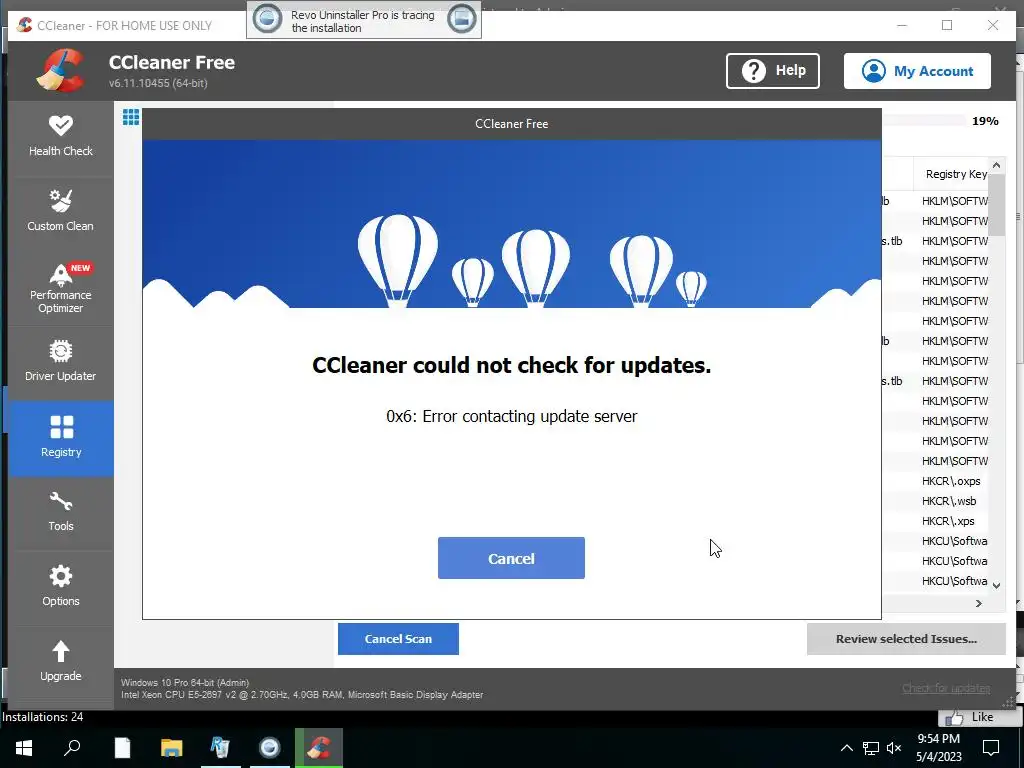Click the left Revo Uninstaller tracing icon
1024x768 pixels.
coord(268,20)
